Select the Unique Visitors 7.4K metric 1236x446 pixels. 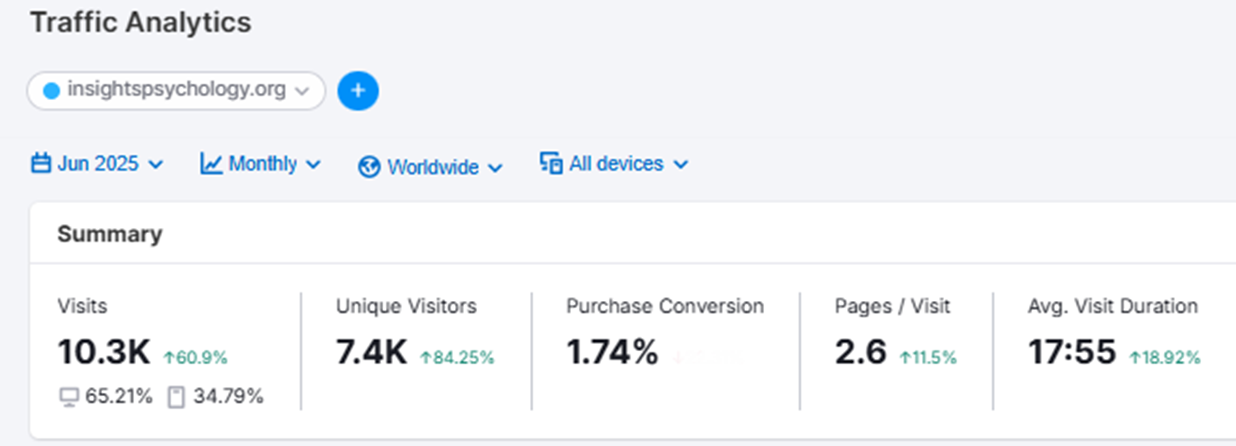pos(371,352)
